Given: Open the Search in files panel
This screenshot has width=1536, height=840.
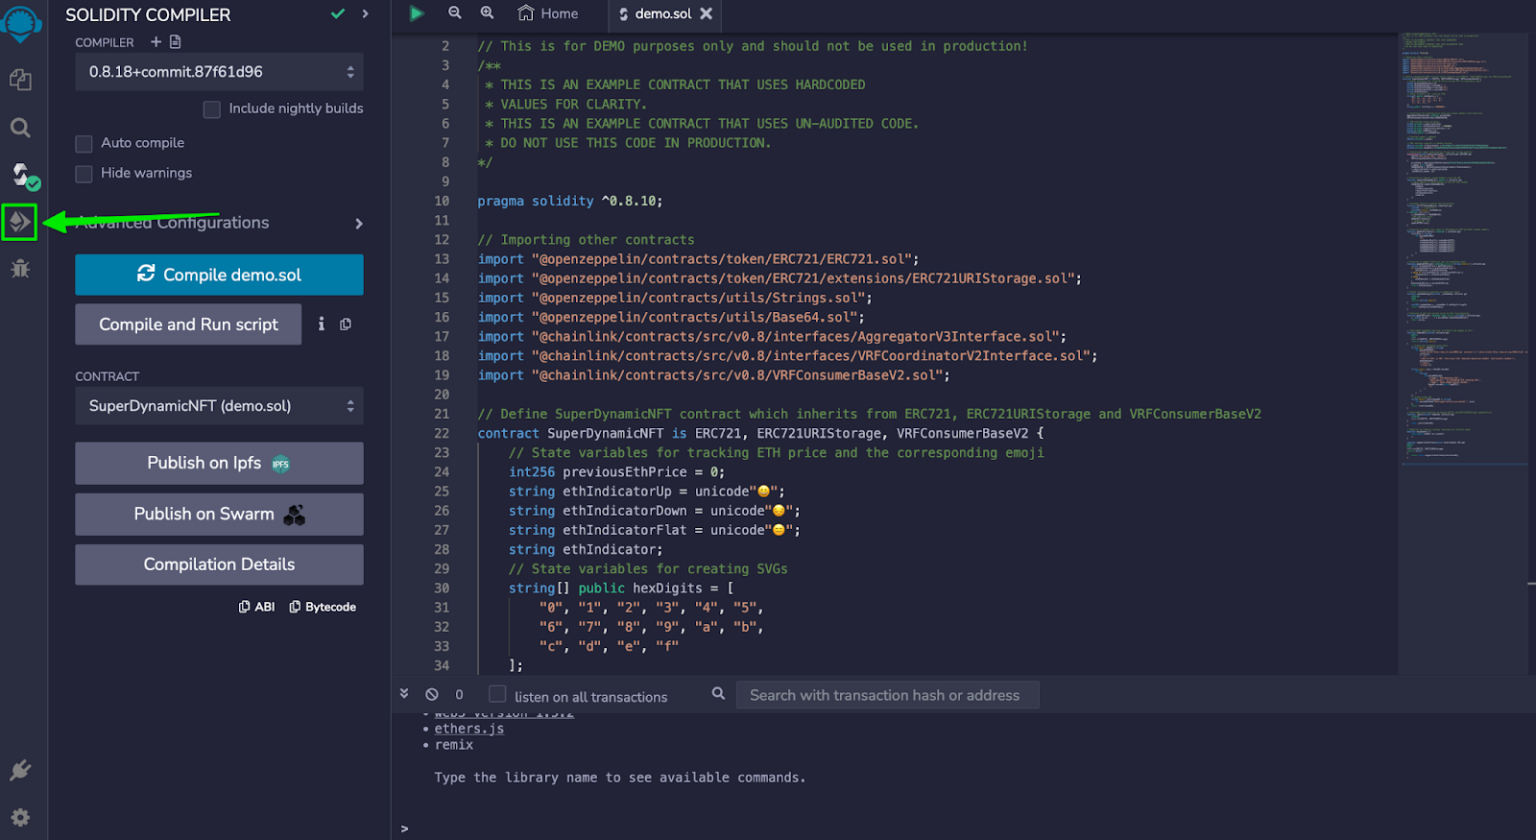Looking at the screenshot, I should [x=19, y=128].
